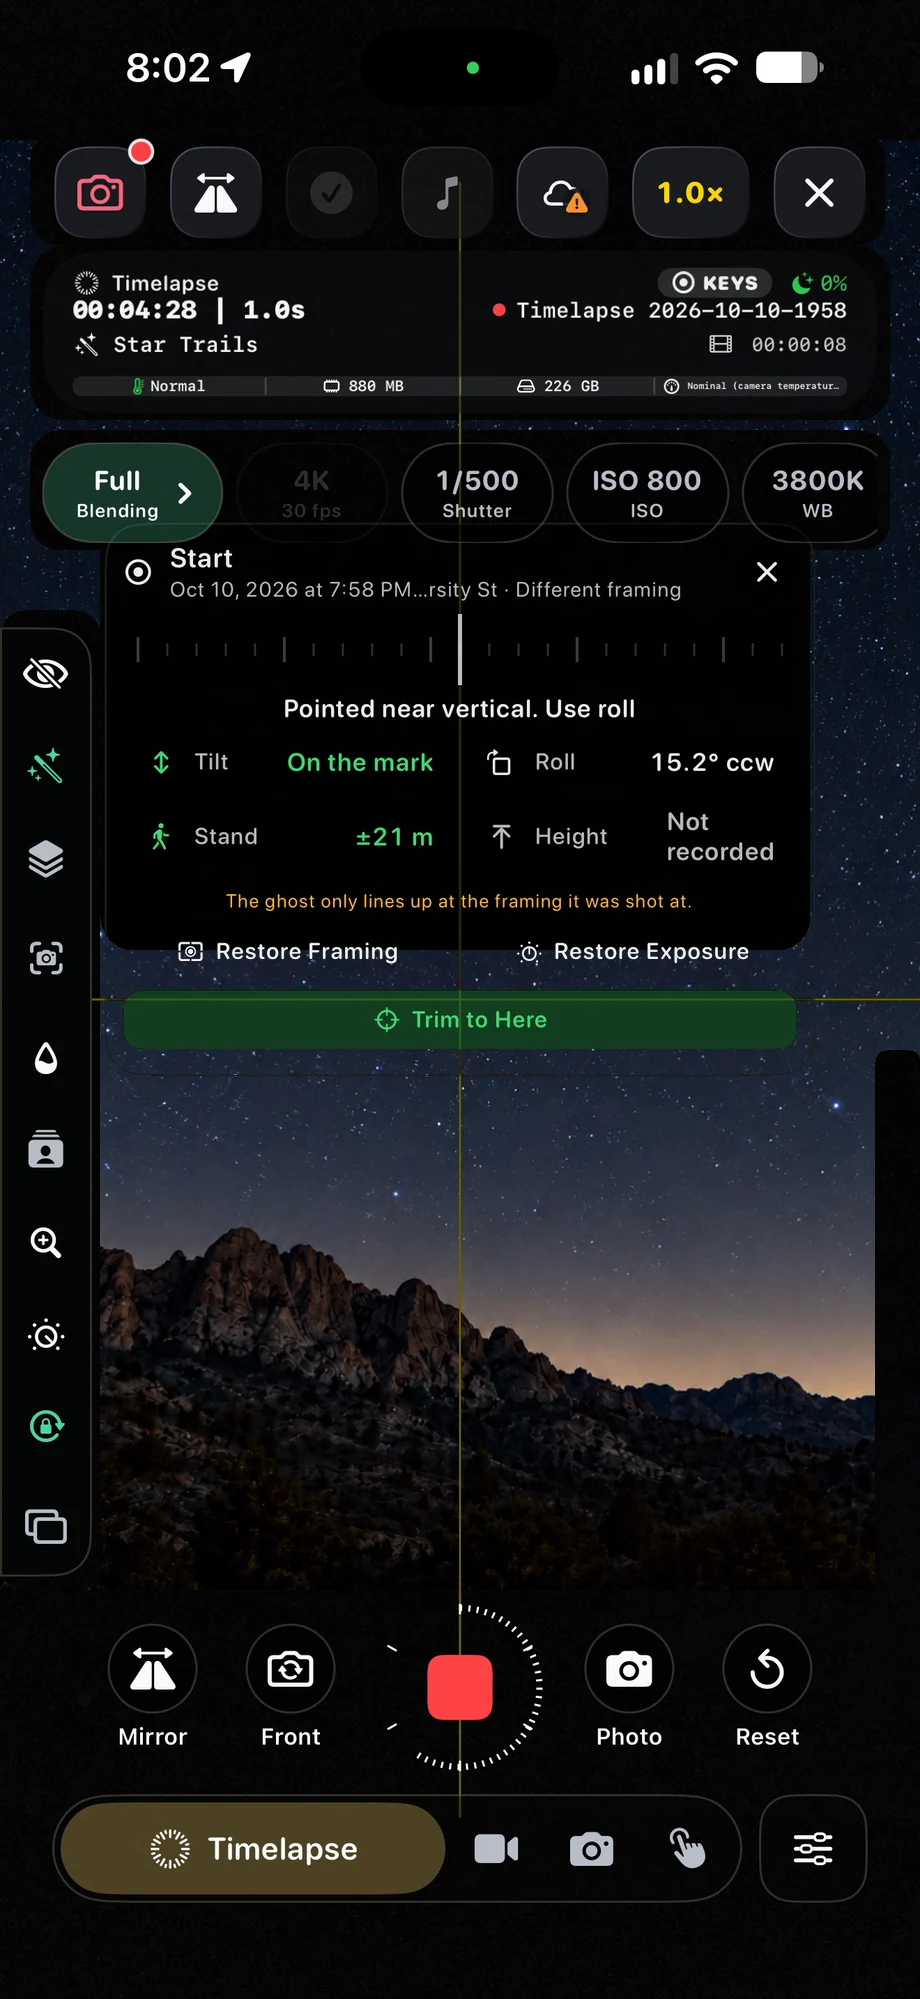Select the Timelapse mode tab
920x1999 pixels.
point(253,1849)
